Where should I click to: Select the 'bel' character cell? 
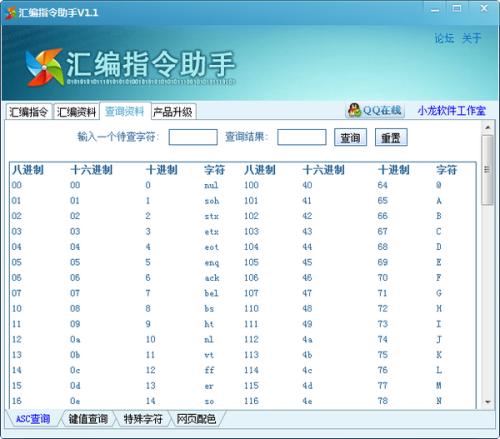pos(211,293)
